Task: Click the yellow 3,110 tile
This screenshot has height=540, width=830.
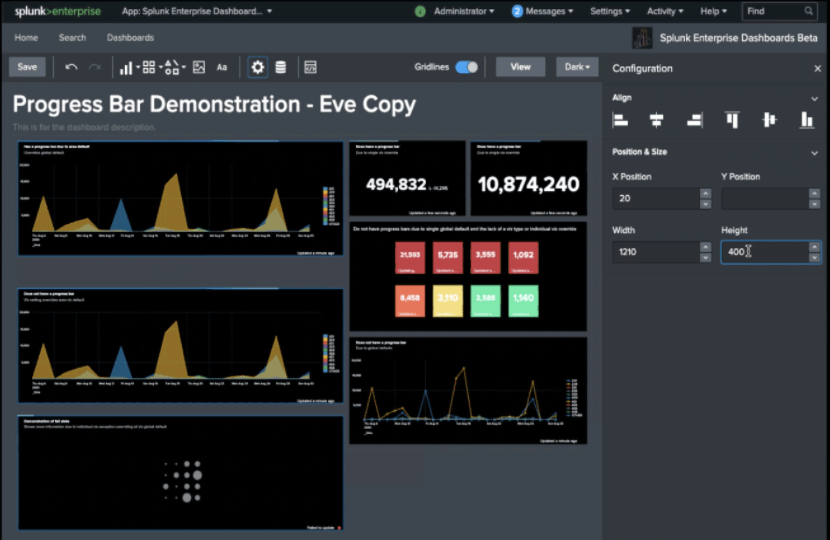Action: coord(448,301)
